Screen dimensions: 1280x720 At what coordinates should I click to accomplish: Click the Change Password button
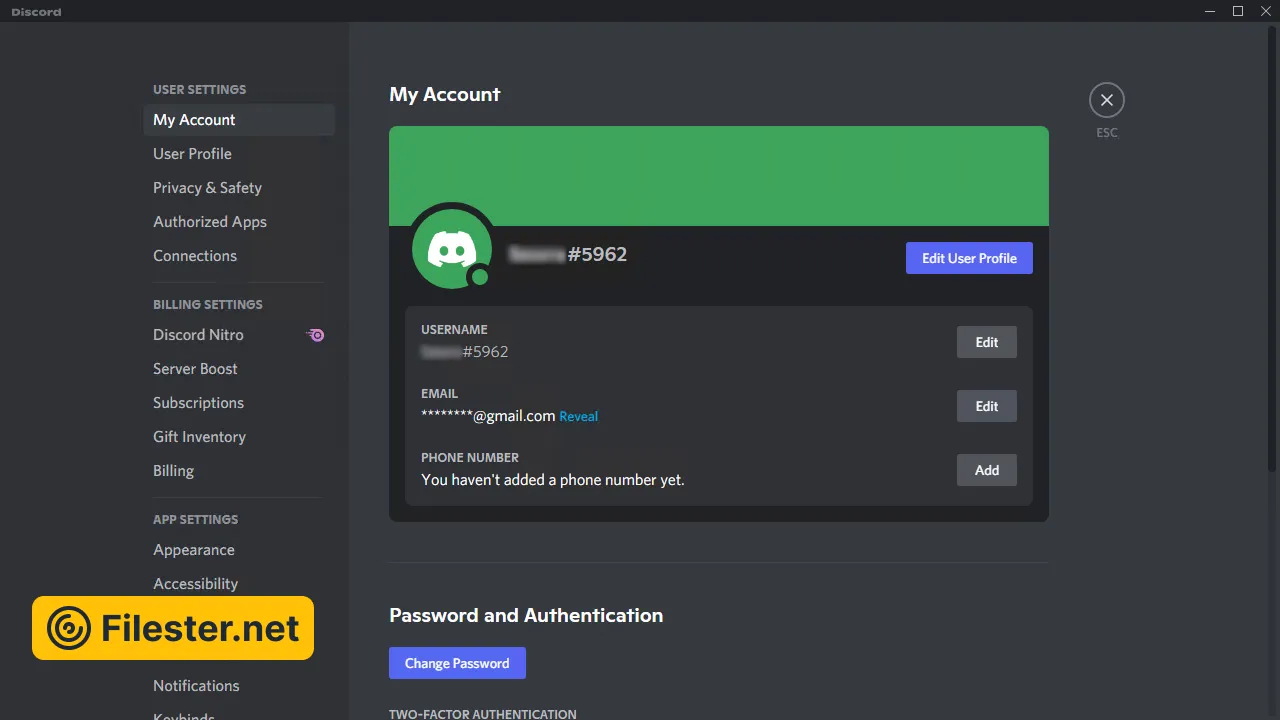pyautogui.click(x=457, y=663)
